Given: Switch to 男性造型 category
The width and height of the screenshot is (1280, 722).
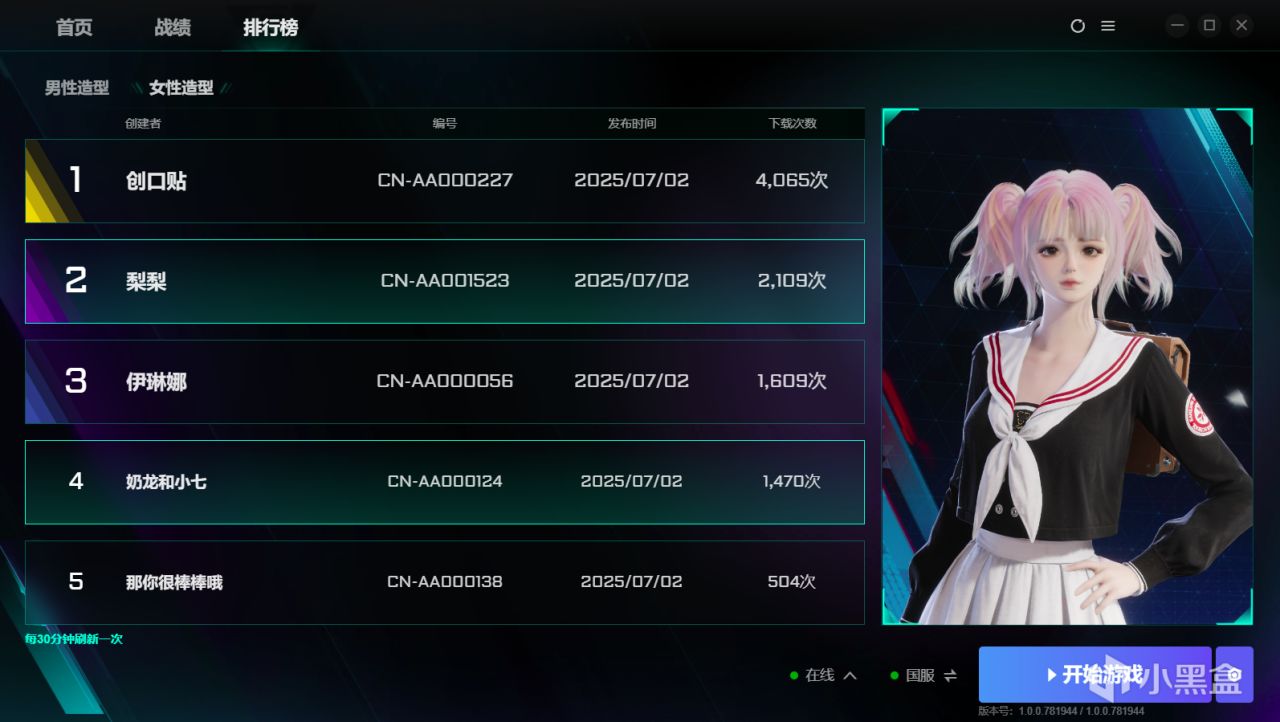Looking at the screenshot, I should pyautogui.click(x=77, y=88).
